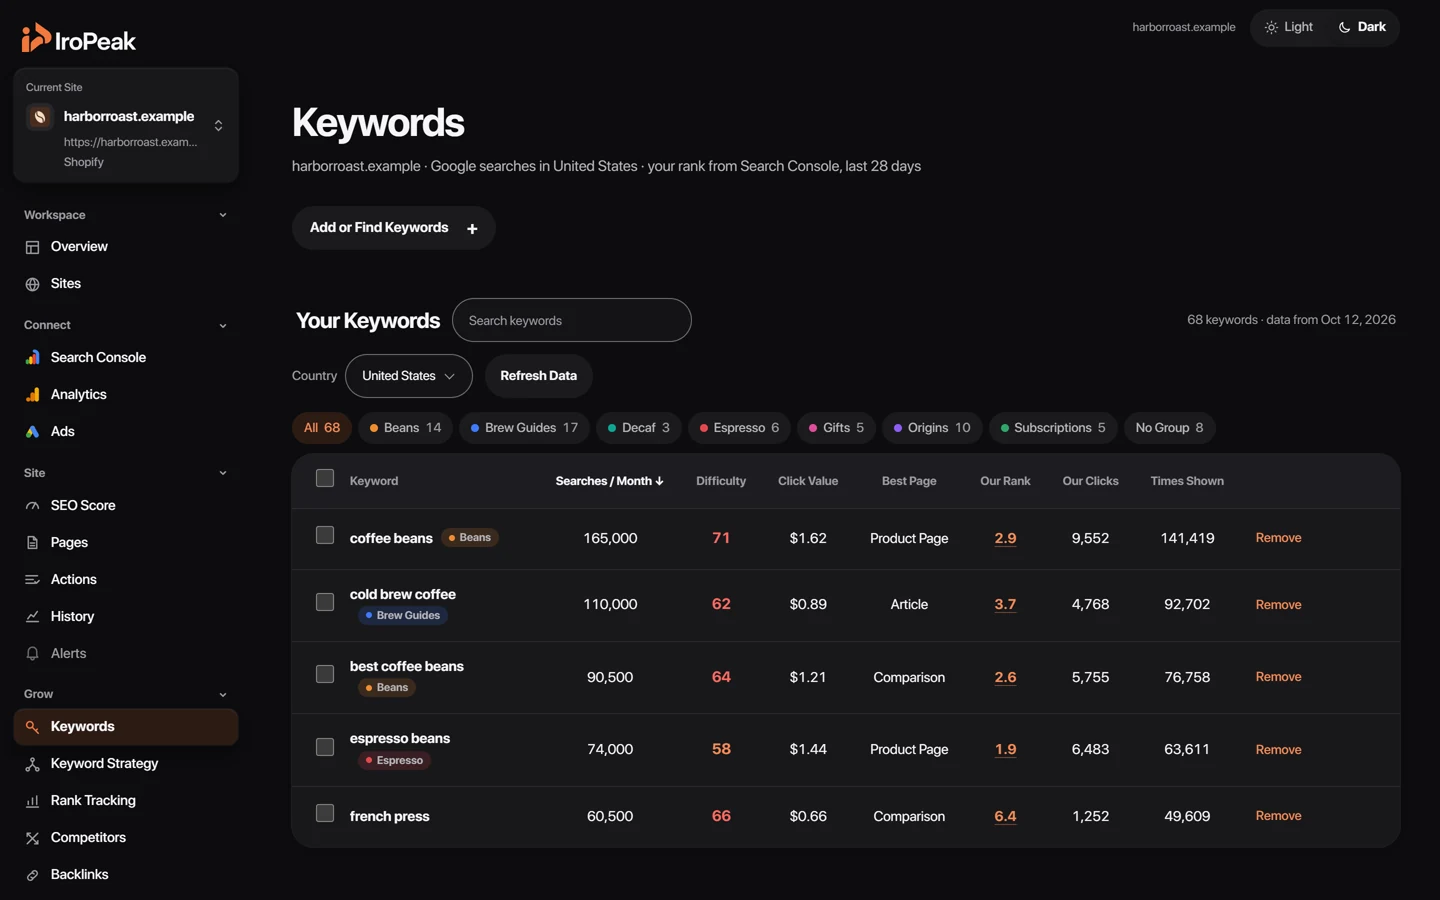This screenshot has height=900, width=1440.
Task: Open the United States country dropdown
Action: 409,376
